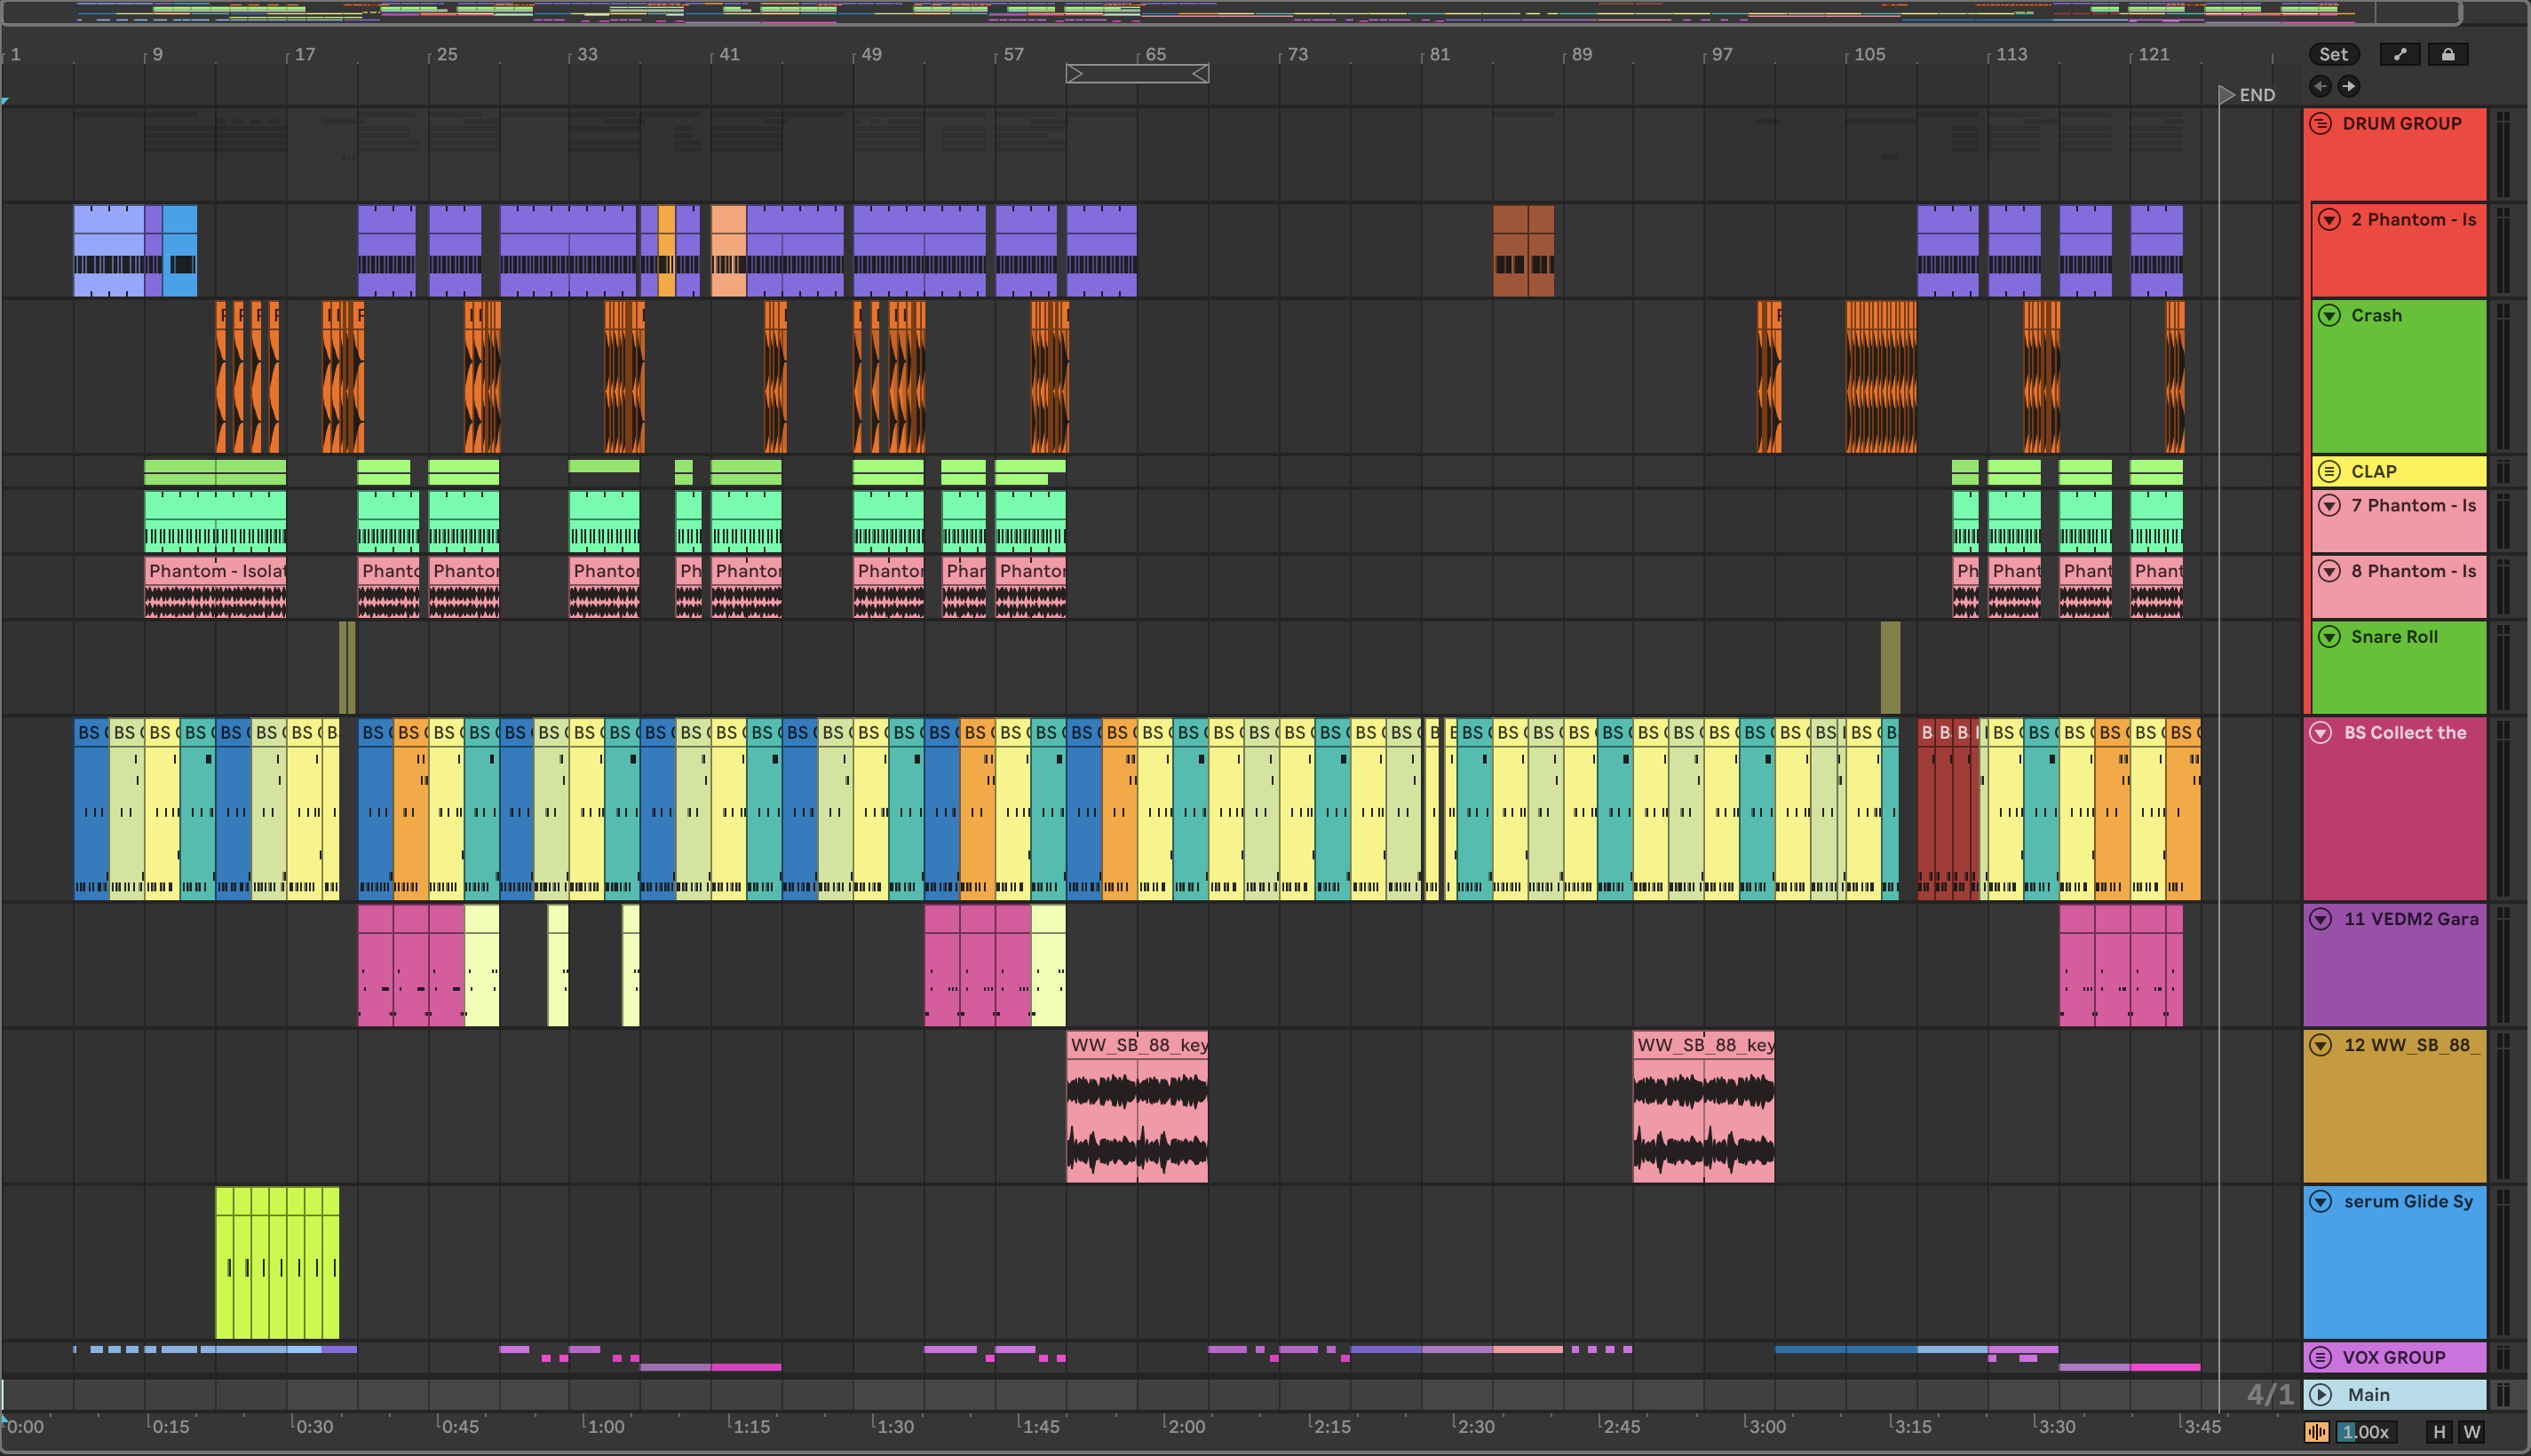Collapse the DRUM GROUP fold button
This screenshot has width=2531, height=1456.
tap(2321, 123)
